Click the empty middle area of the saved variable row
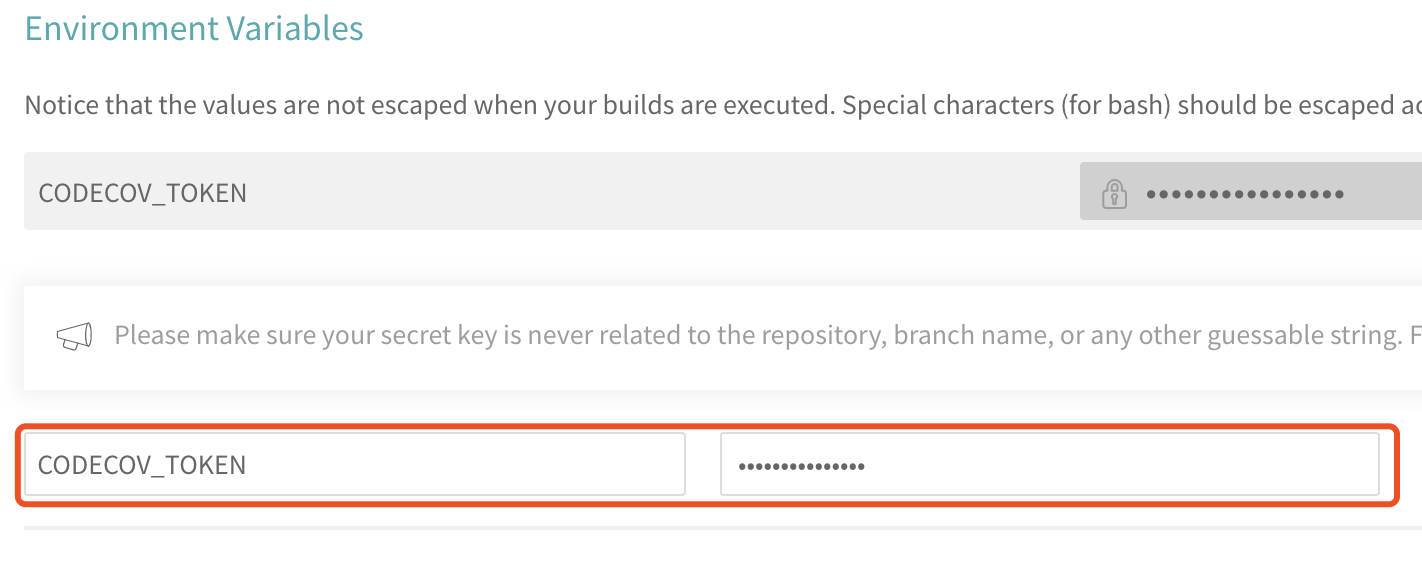Viewport: 1422px width, 574px height. point(660,191)
